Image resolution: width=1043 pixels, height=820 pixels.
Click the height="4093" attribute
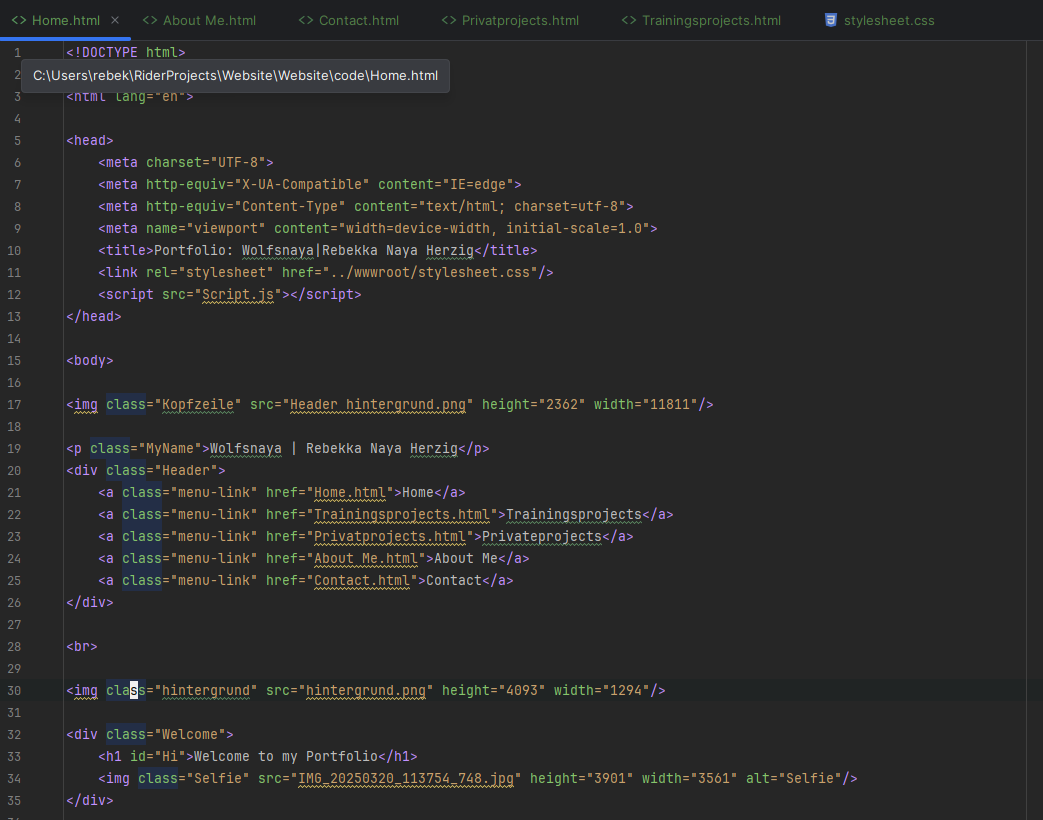(x=494, y=690)
